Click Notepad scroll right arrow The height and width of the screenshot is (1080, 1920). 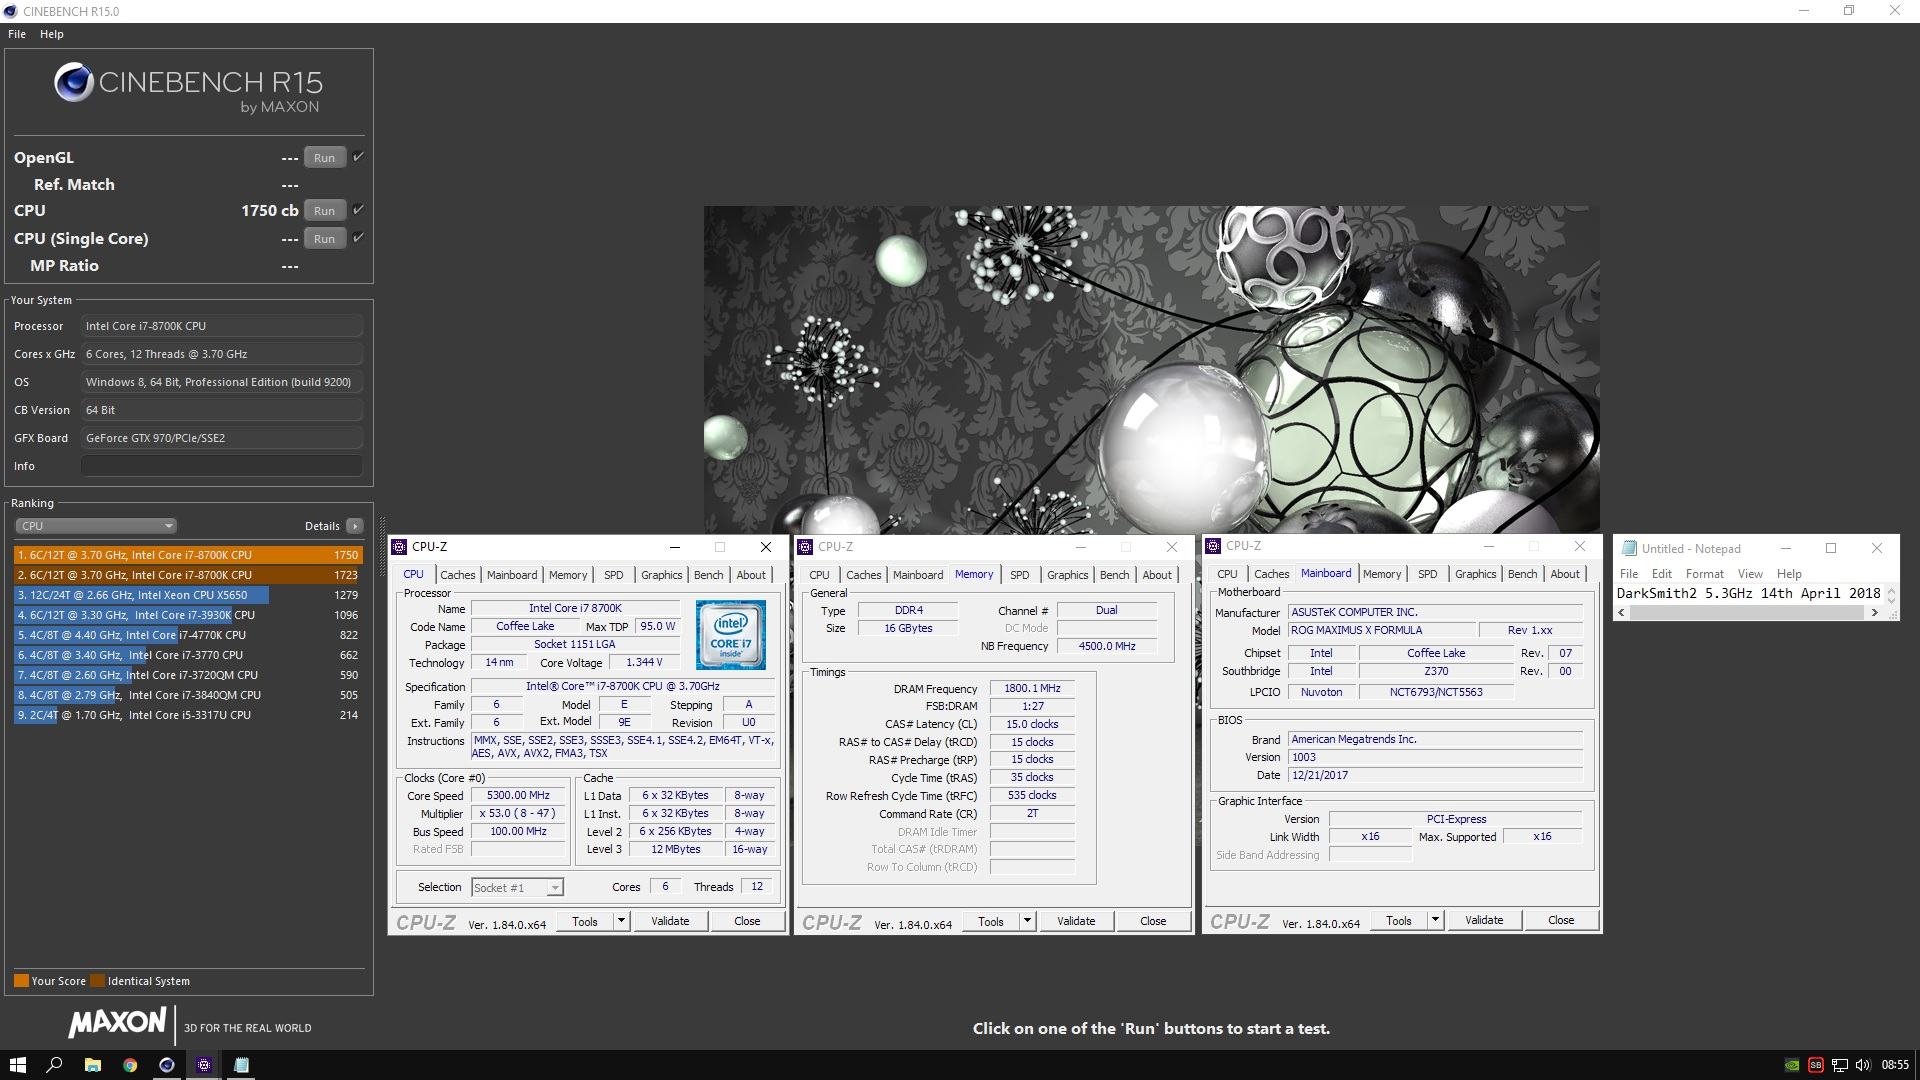pos(1875,613)
